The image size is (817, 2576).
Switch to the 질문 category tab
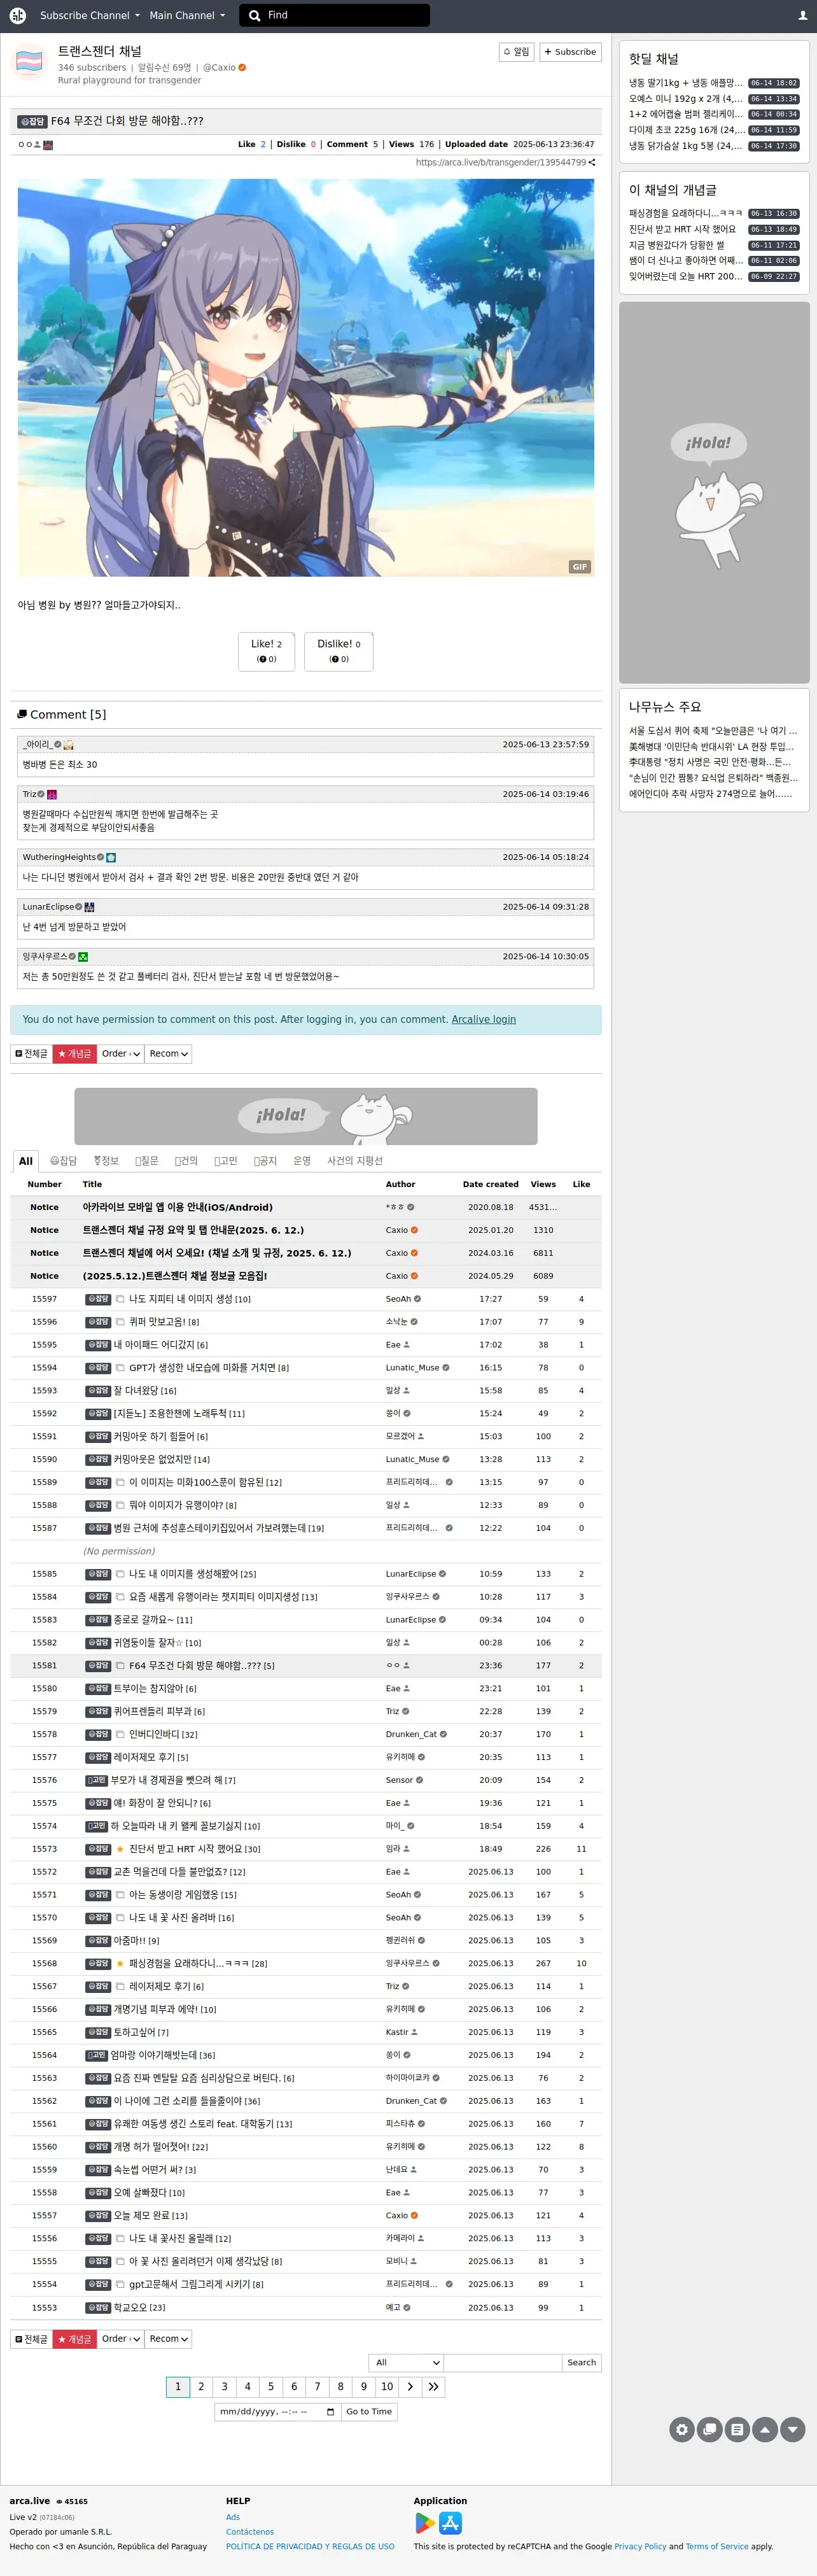tap(147, 1161)
